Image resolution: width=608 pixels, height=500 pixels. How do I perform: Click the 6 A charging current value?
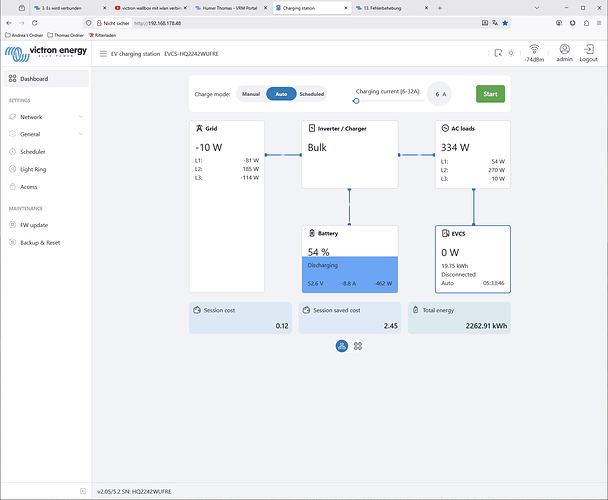pyautogui.click(x=440, y=94)
